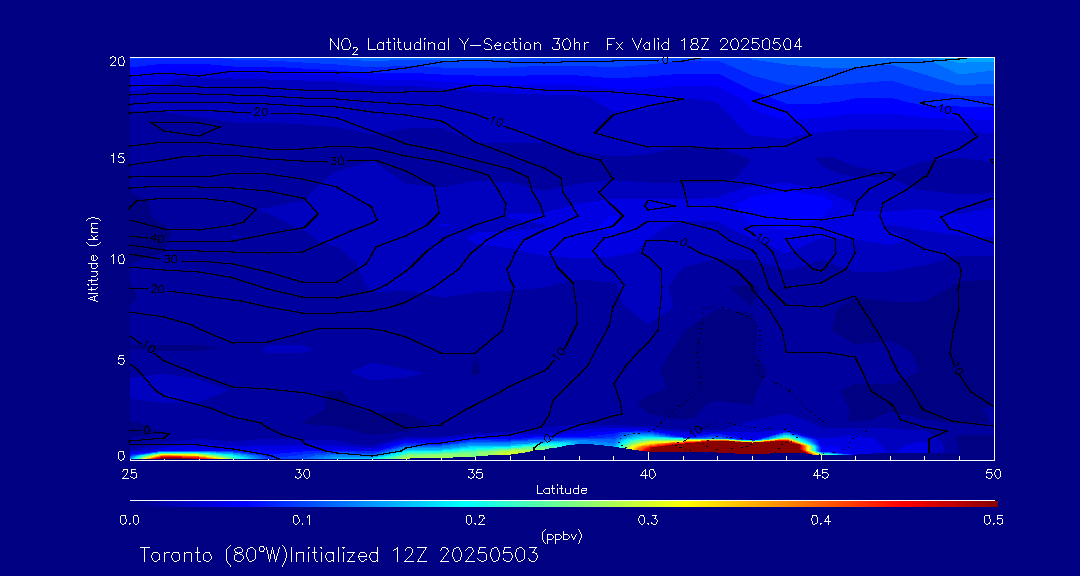Viewport: 1080px width, 576px height.
Task: Select the '(ppbv)' units label under the colorbar
Action: [x=561, y=536]
